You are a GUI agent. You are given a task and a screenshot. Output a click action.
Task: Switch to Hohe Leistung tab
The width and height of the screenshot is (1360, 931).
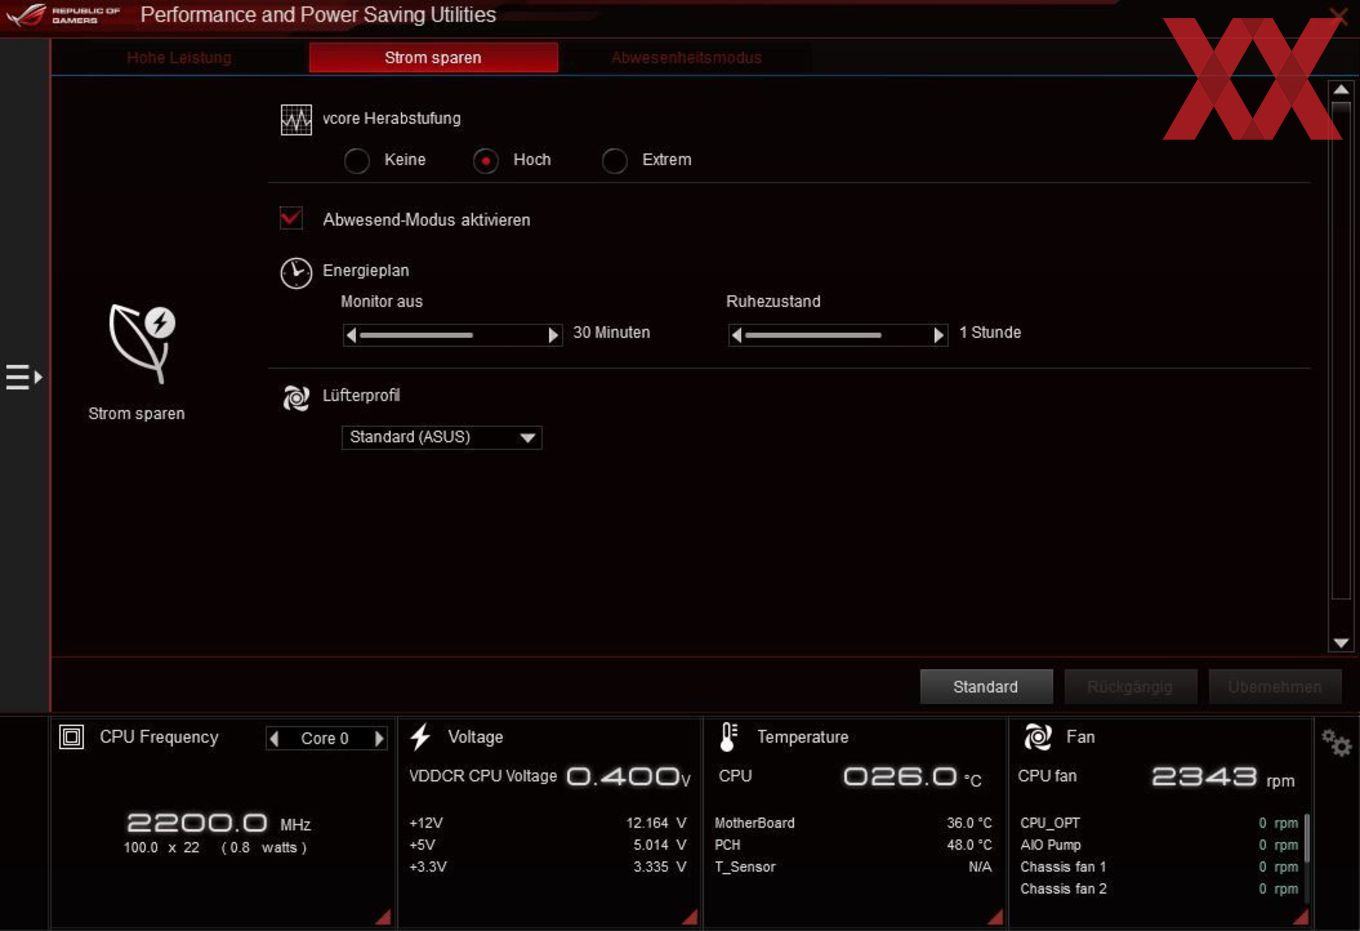pos(179,58)
